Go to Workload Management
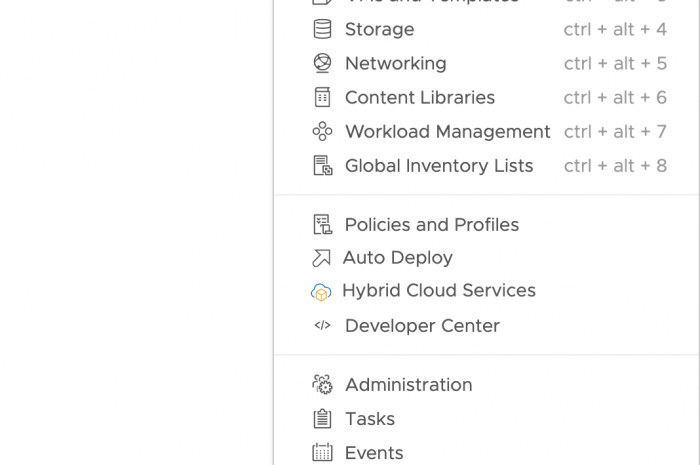 tap(447, 131)
